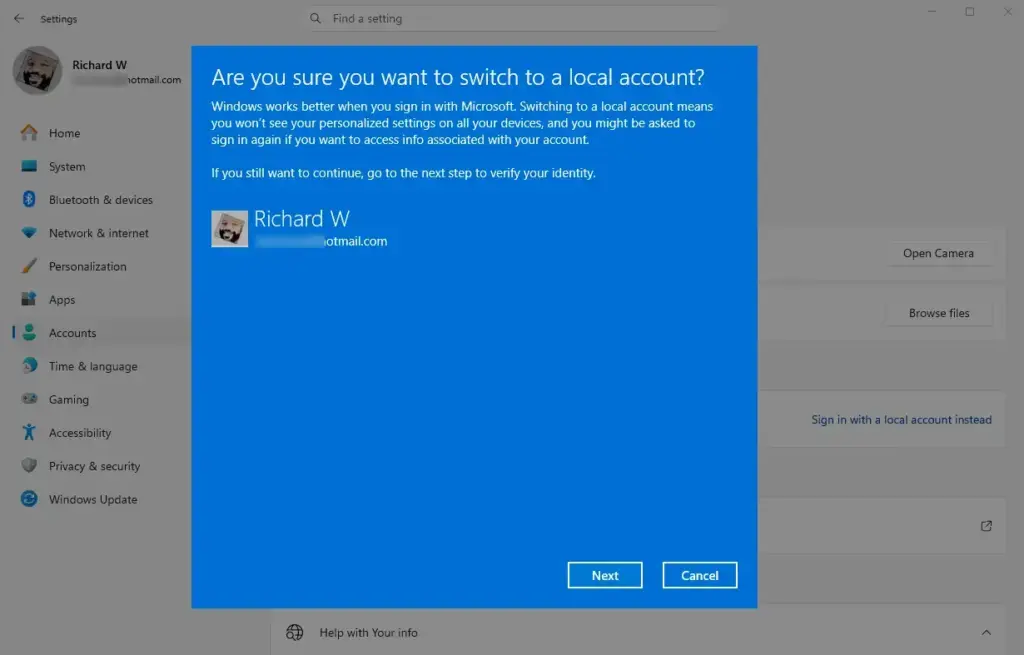Minimize the Settings window
The image size is (1024, 655).
point(932,12)
